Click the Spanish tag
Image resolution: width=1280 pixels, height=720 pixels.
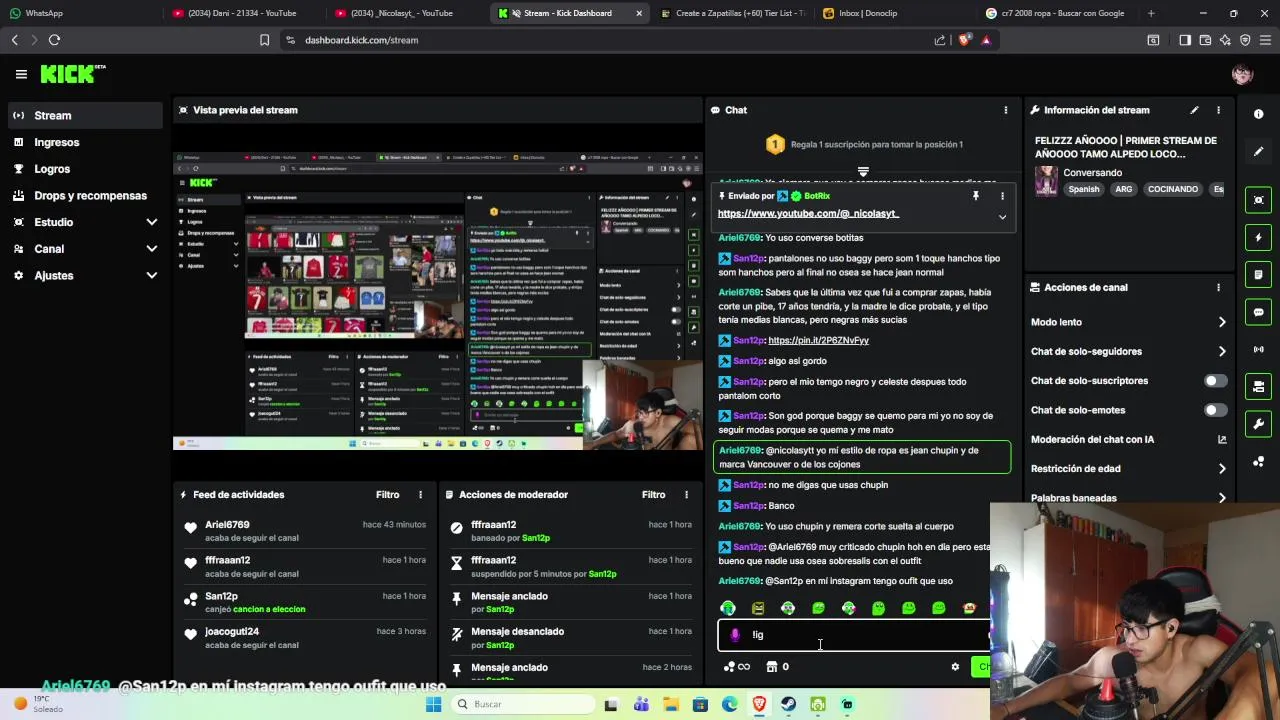[1083, 189]
